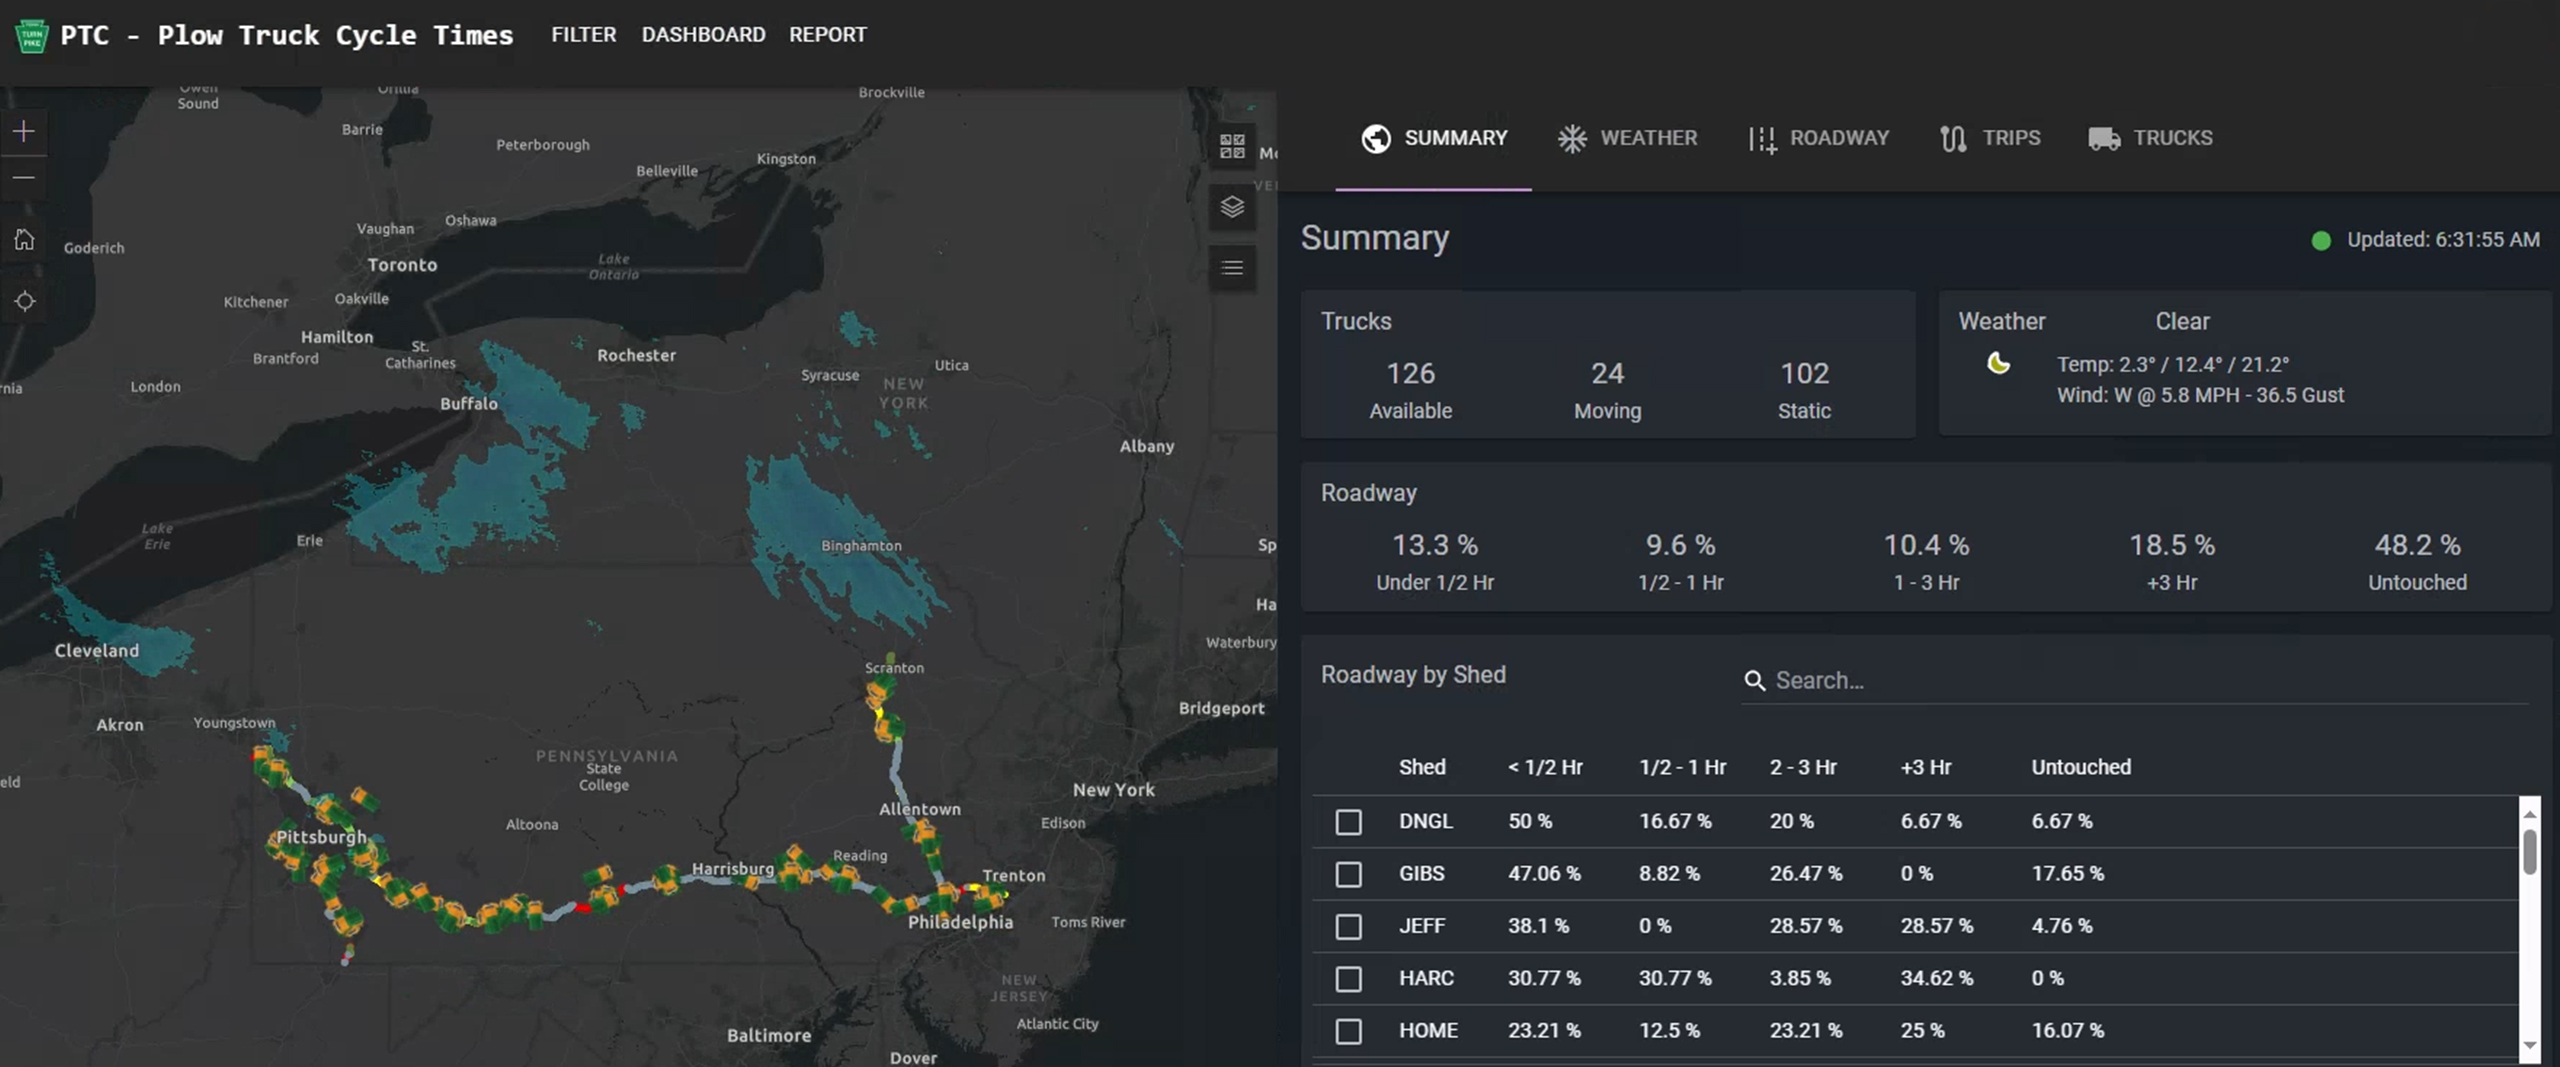2560x1067 pixels.
Task: Open the basemap selector on the map
Action: [x=1233, y=145]
